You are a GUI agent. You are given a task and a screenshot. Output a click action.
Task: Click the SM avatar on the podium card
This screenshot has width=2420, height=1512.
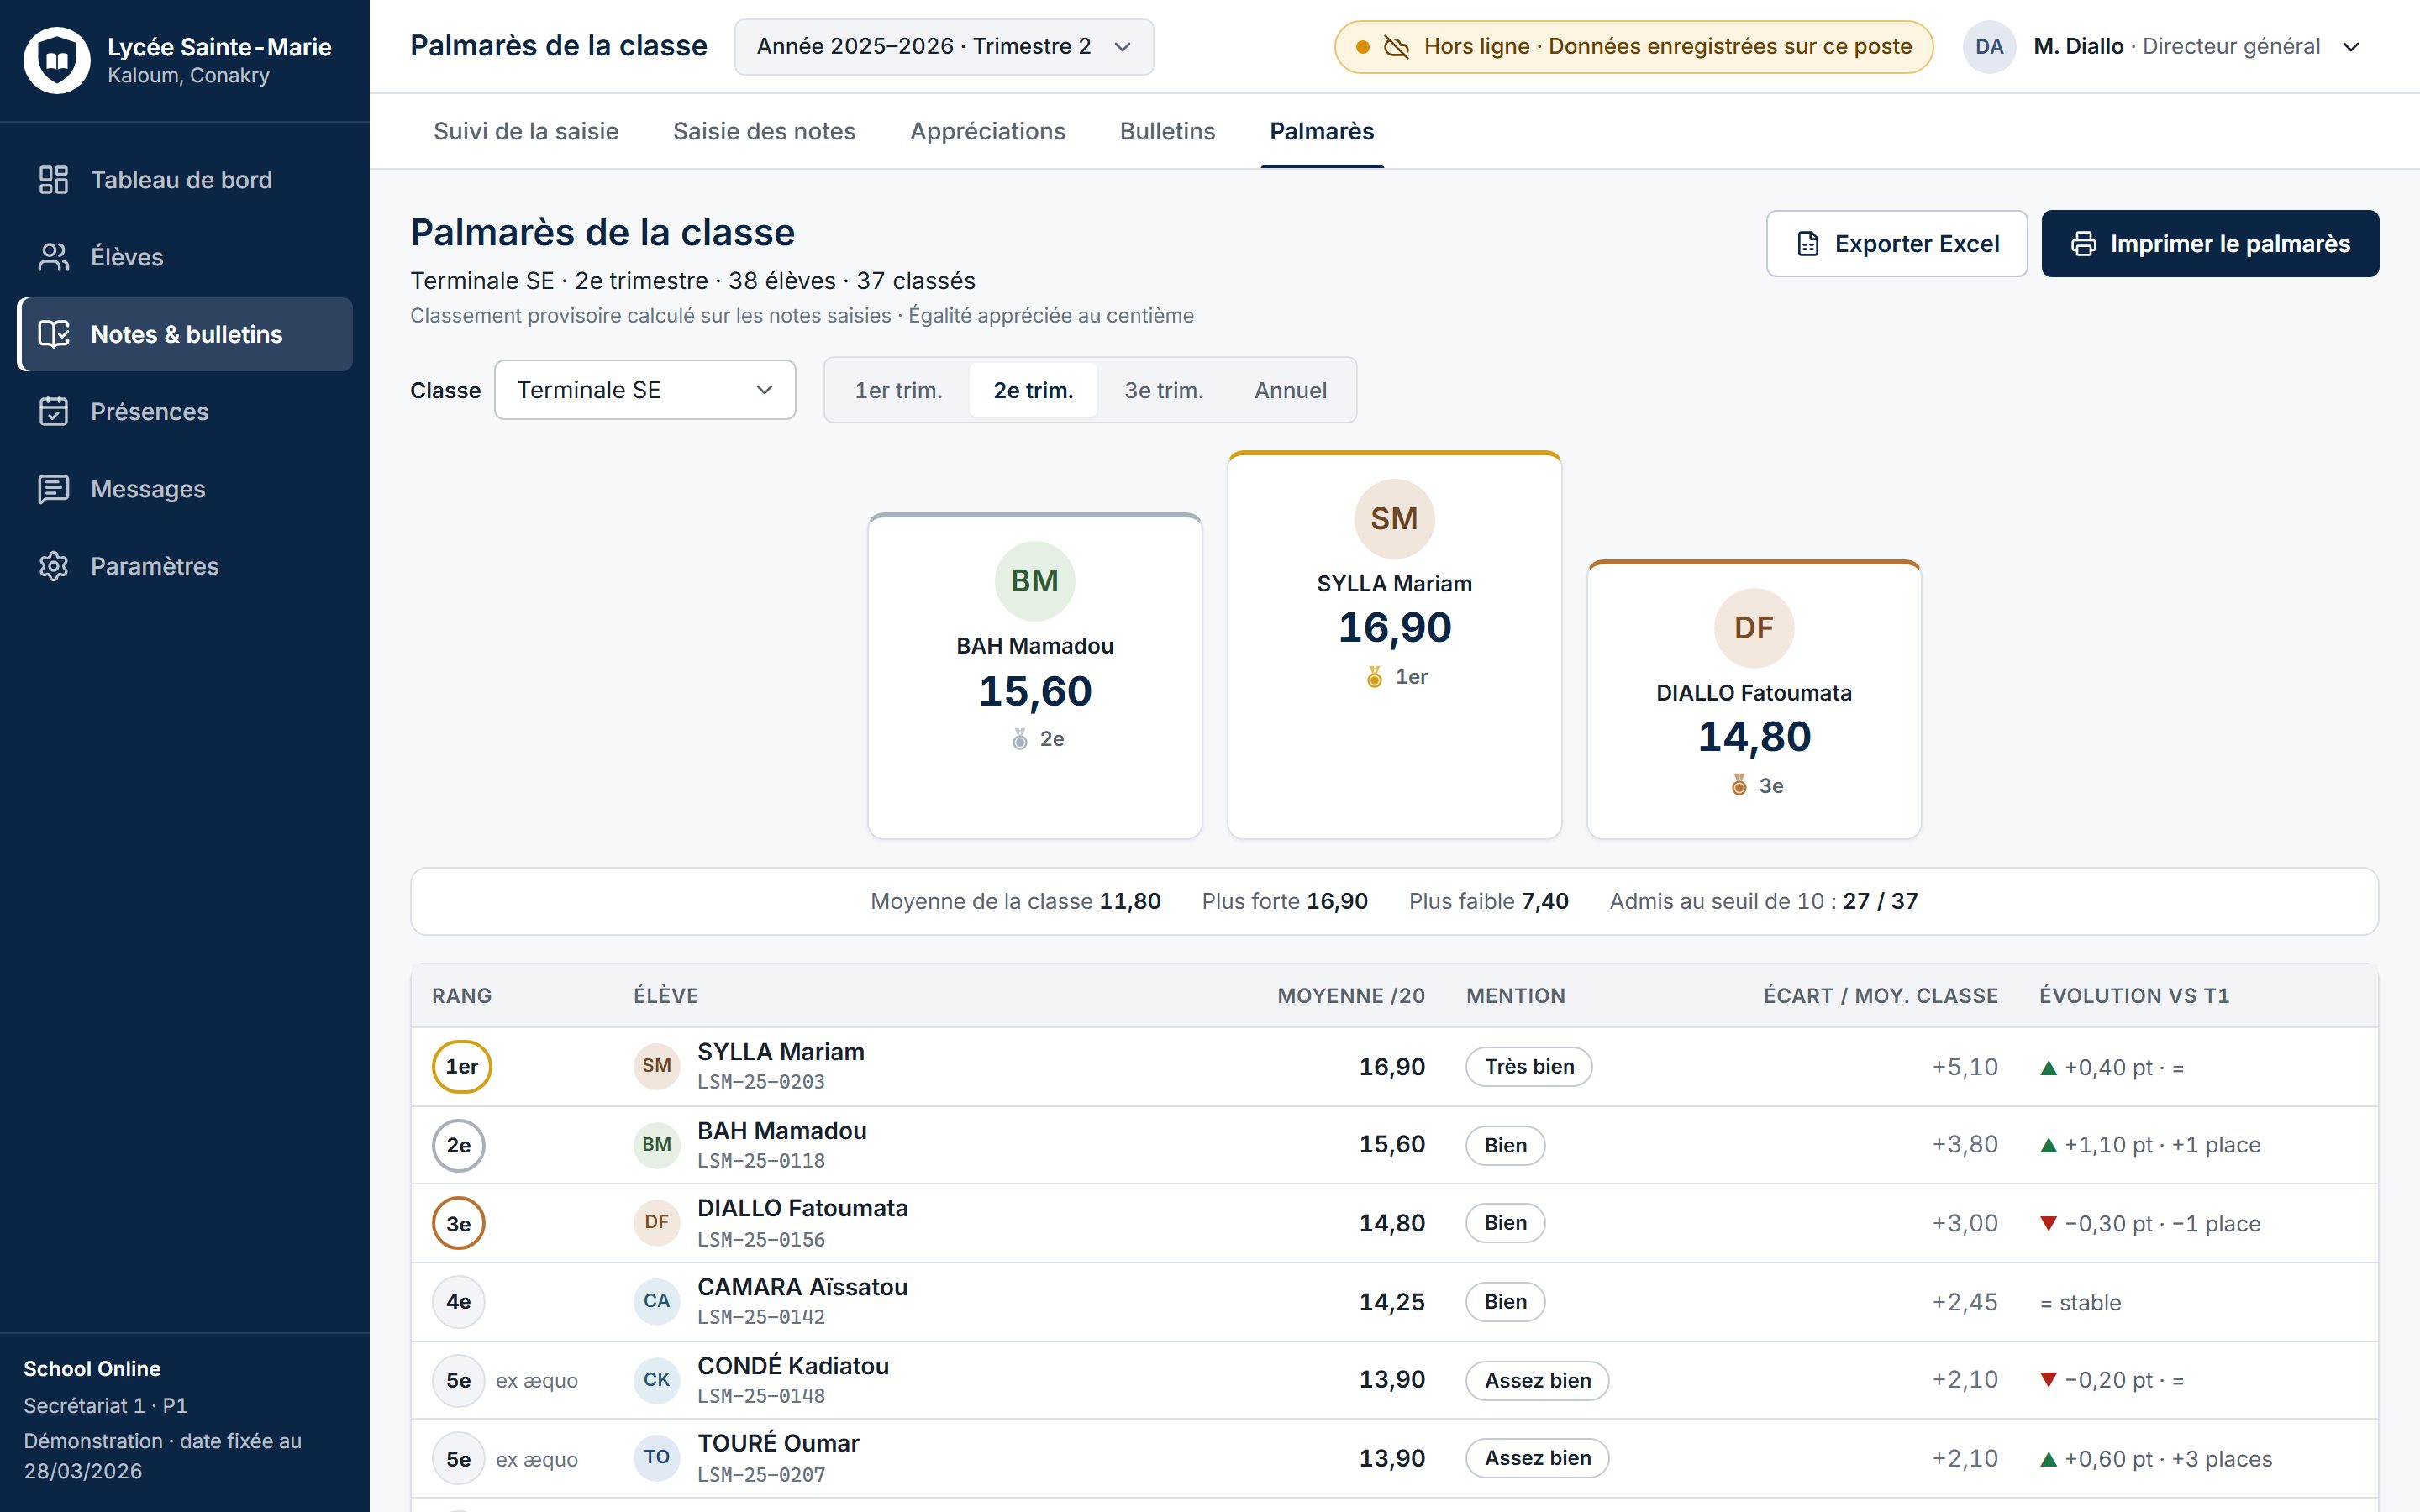1394,519
